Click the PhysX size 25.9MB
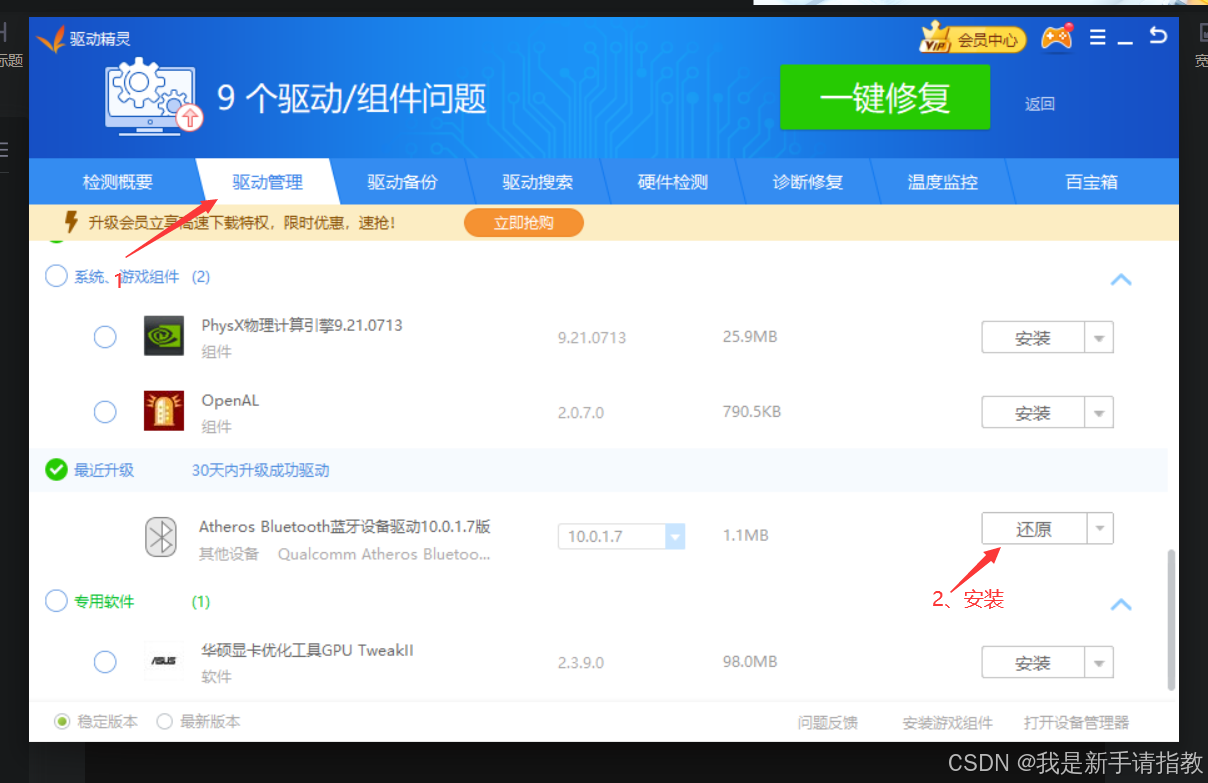1208x783 pixels. pos(750,336)
